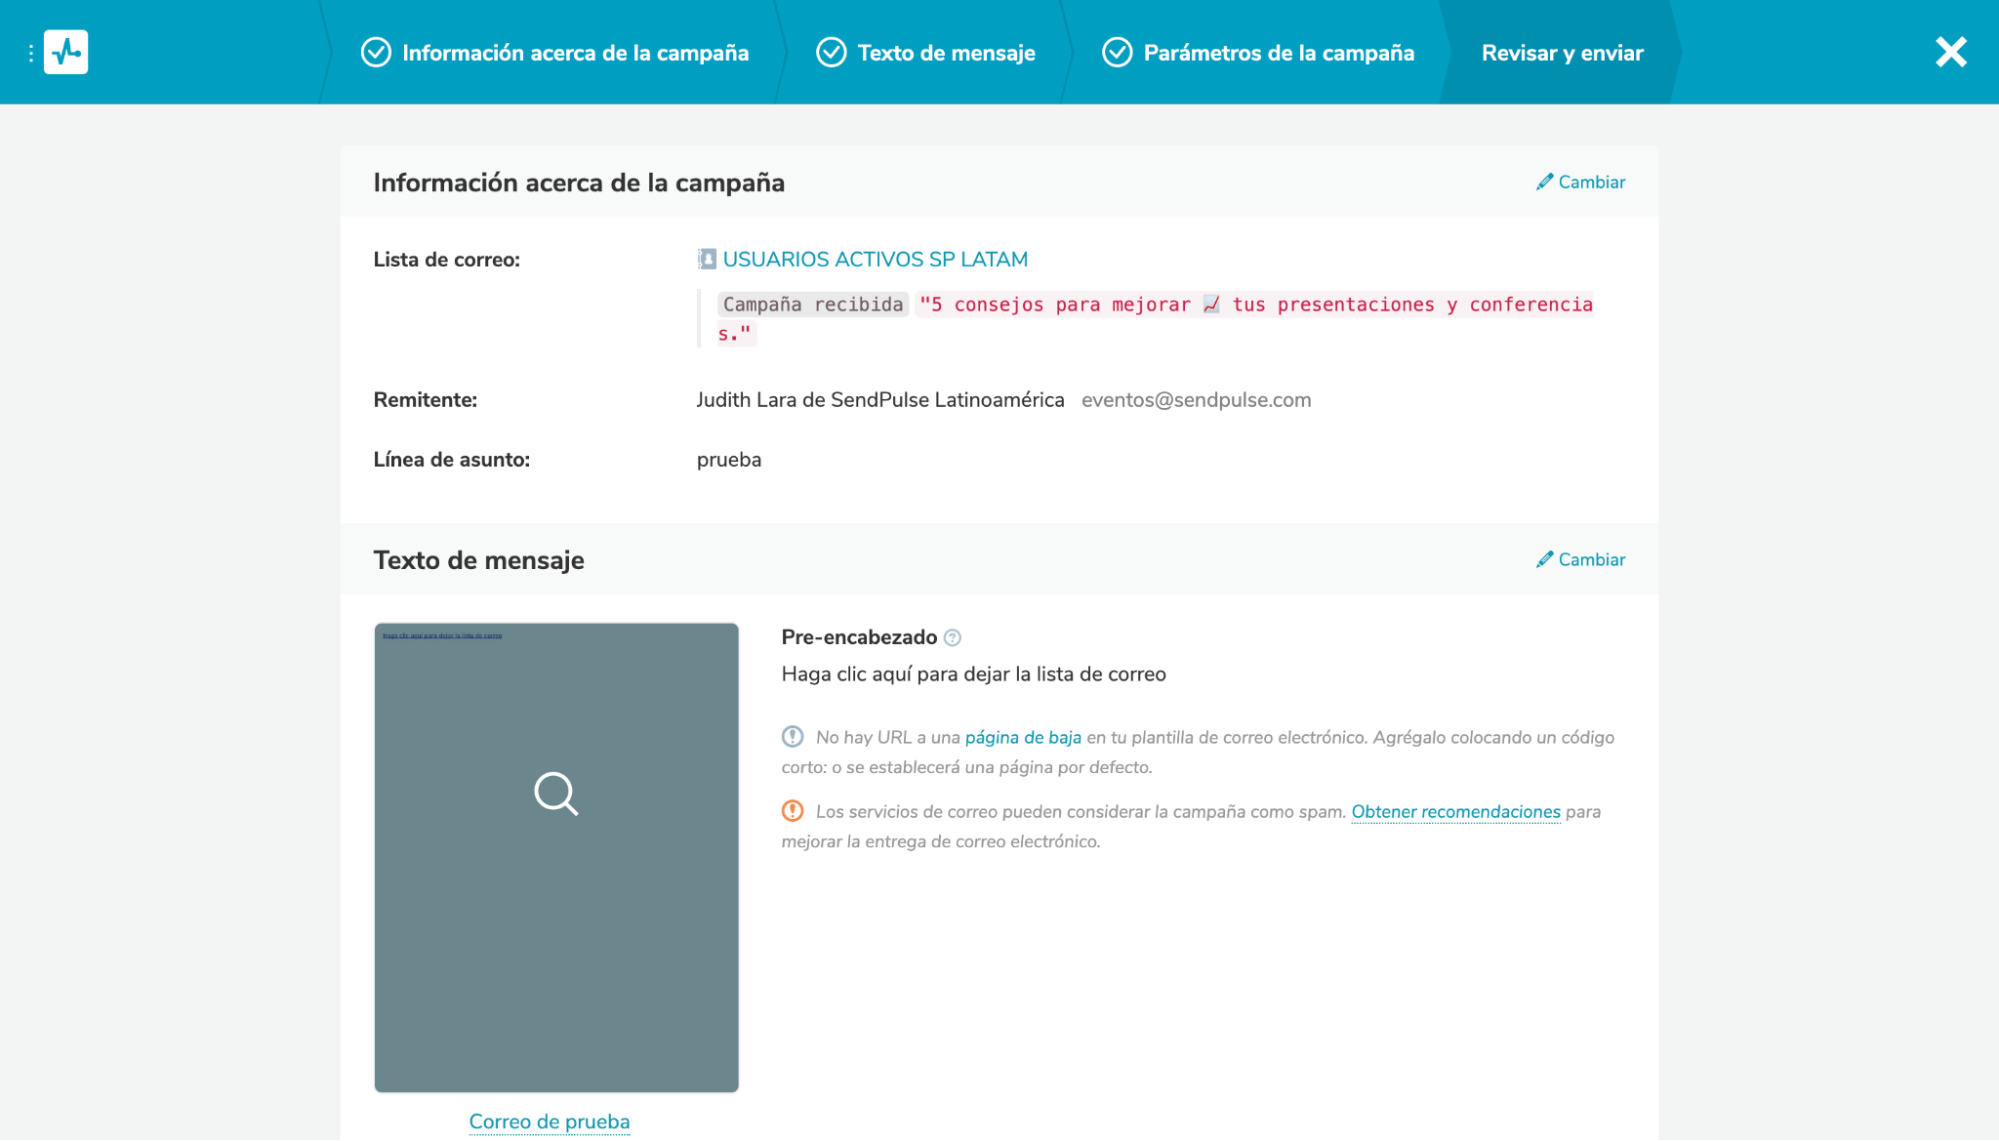Go to Información acerca de la campaña step

pyautogui.click(x=574, y=53)
